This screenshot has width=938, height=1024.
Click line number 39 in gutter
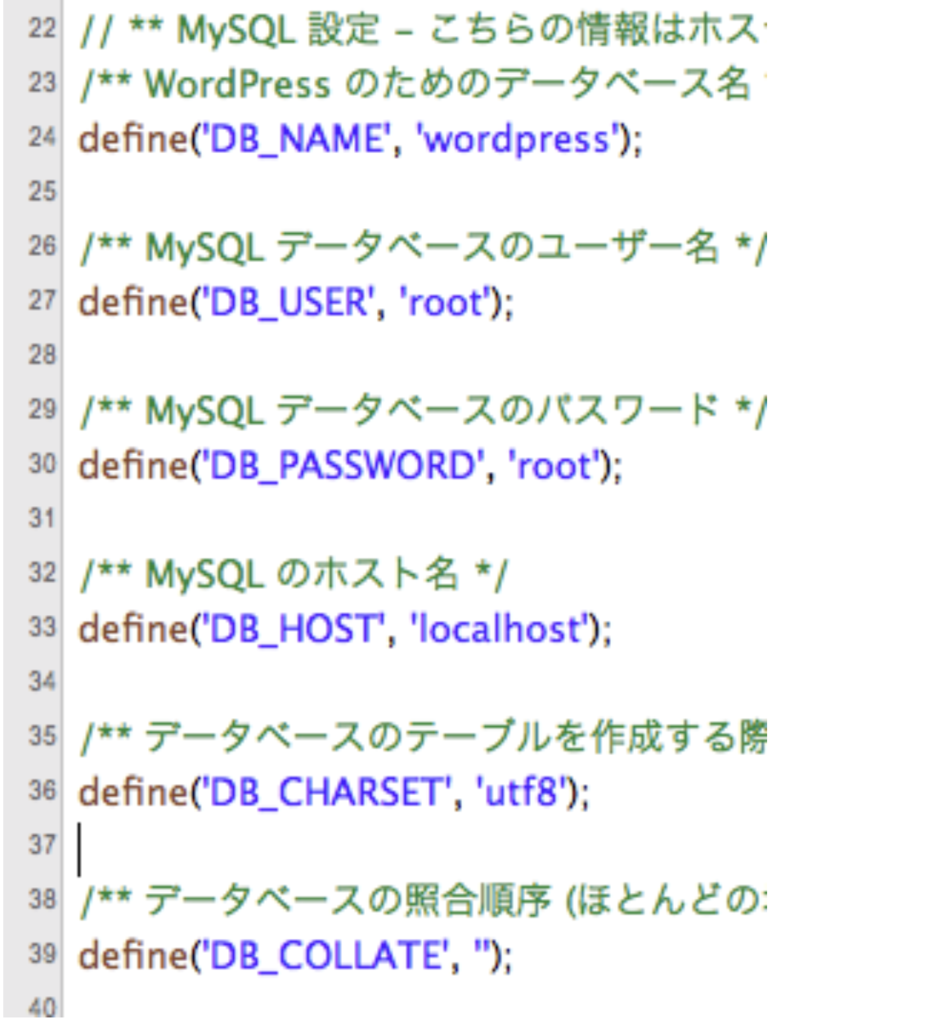click(42, 953)
